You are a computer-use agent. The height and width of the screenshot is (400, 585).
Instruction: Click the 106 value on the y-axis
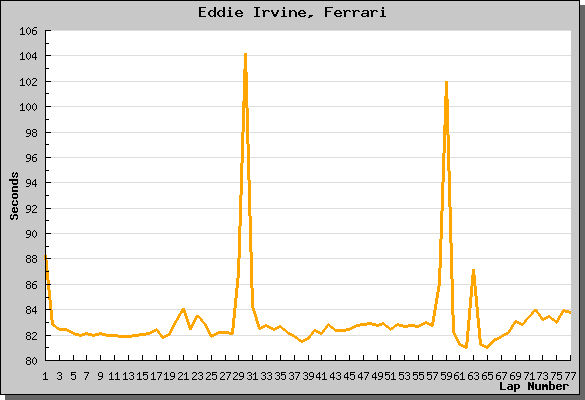click(x=29, y=31)
